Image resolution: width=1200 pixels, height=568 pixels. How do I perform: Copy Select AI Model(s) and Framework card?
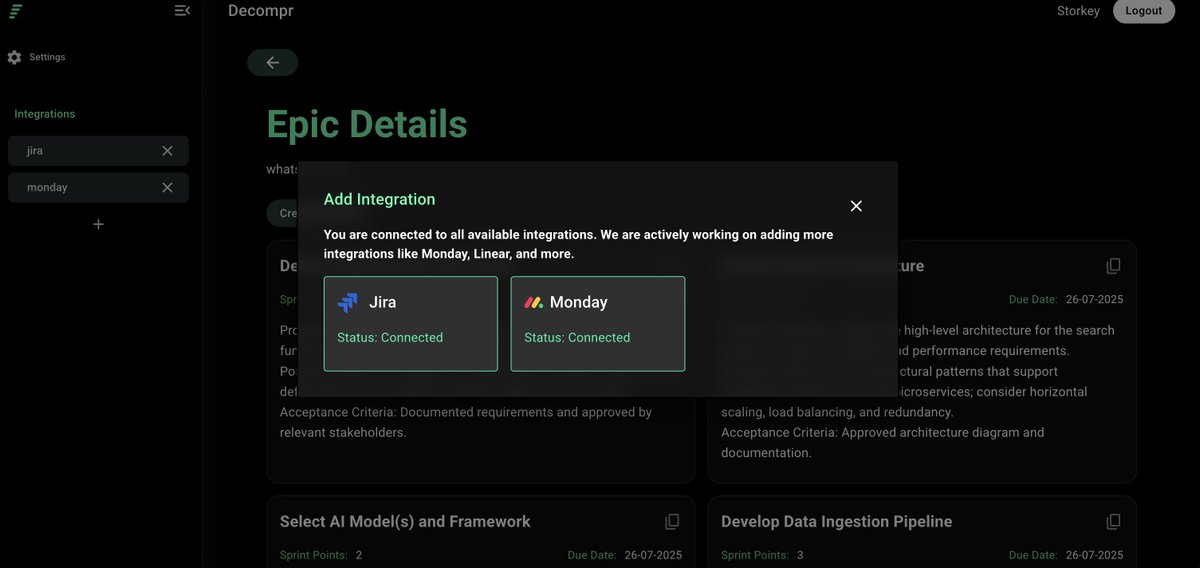[672, 522]
